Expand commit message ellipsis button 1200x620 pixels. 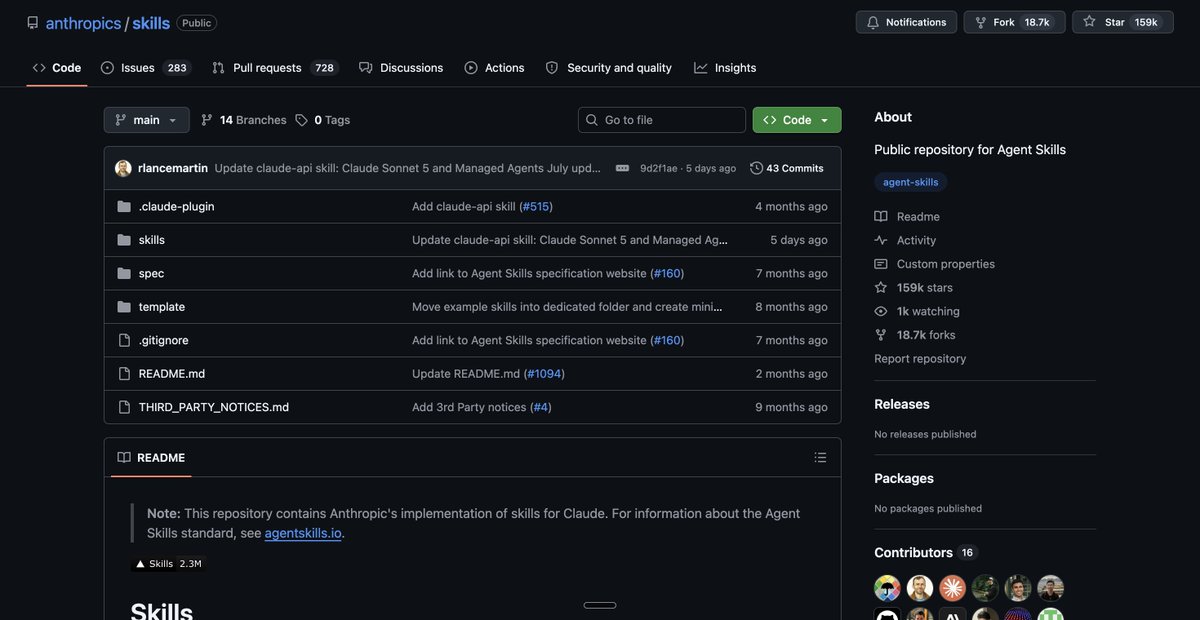(x=622, y=168)
